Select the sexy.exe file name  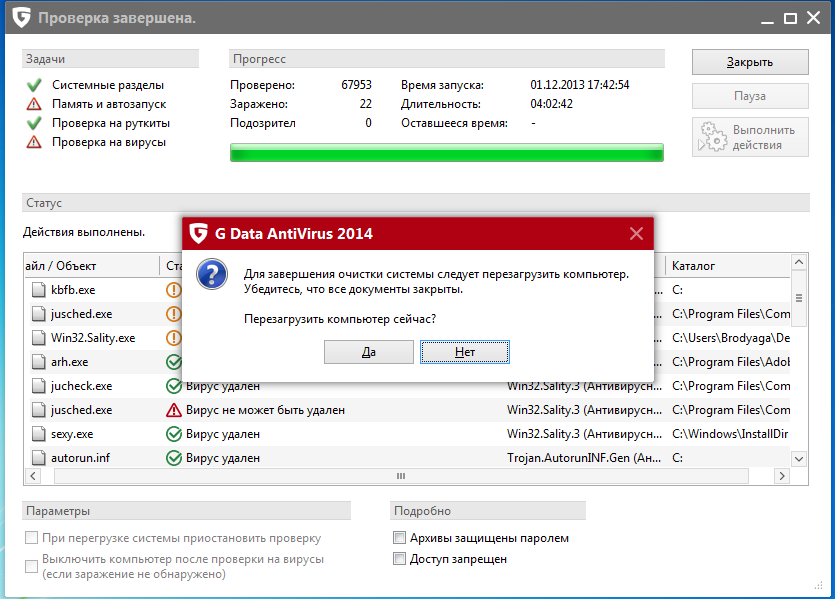point(72,434)
